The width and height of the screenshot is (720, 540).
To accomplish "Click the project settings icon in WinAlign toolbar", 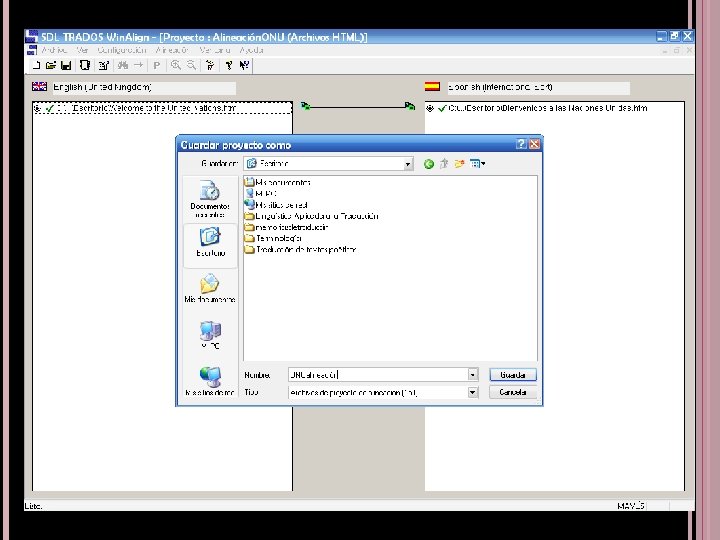I will (103, 65).
